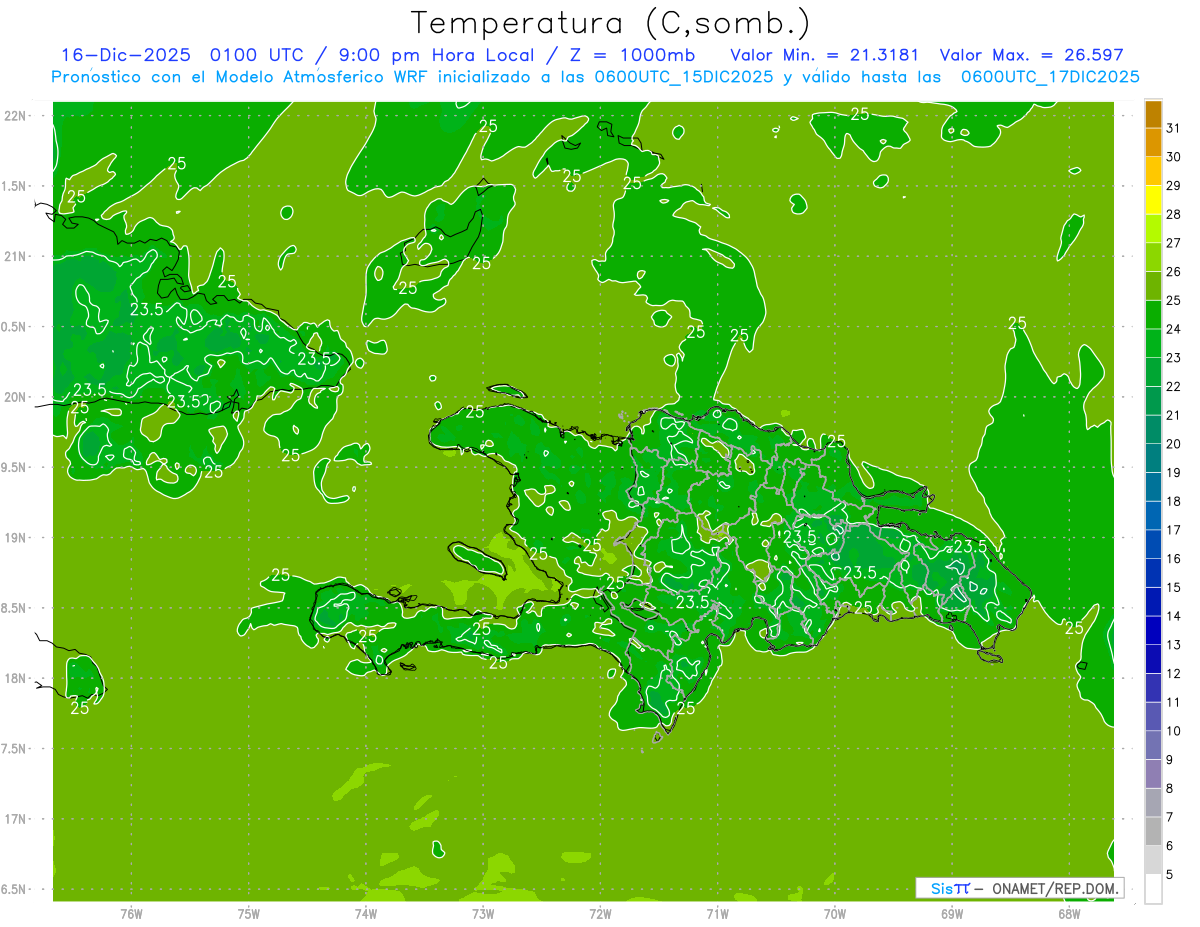Click purple scale swatch between 10 and 9

[x=1153, y=745]
